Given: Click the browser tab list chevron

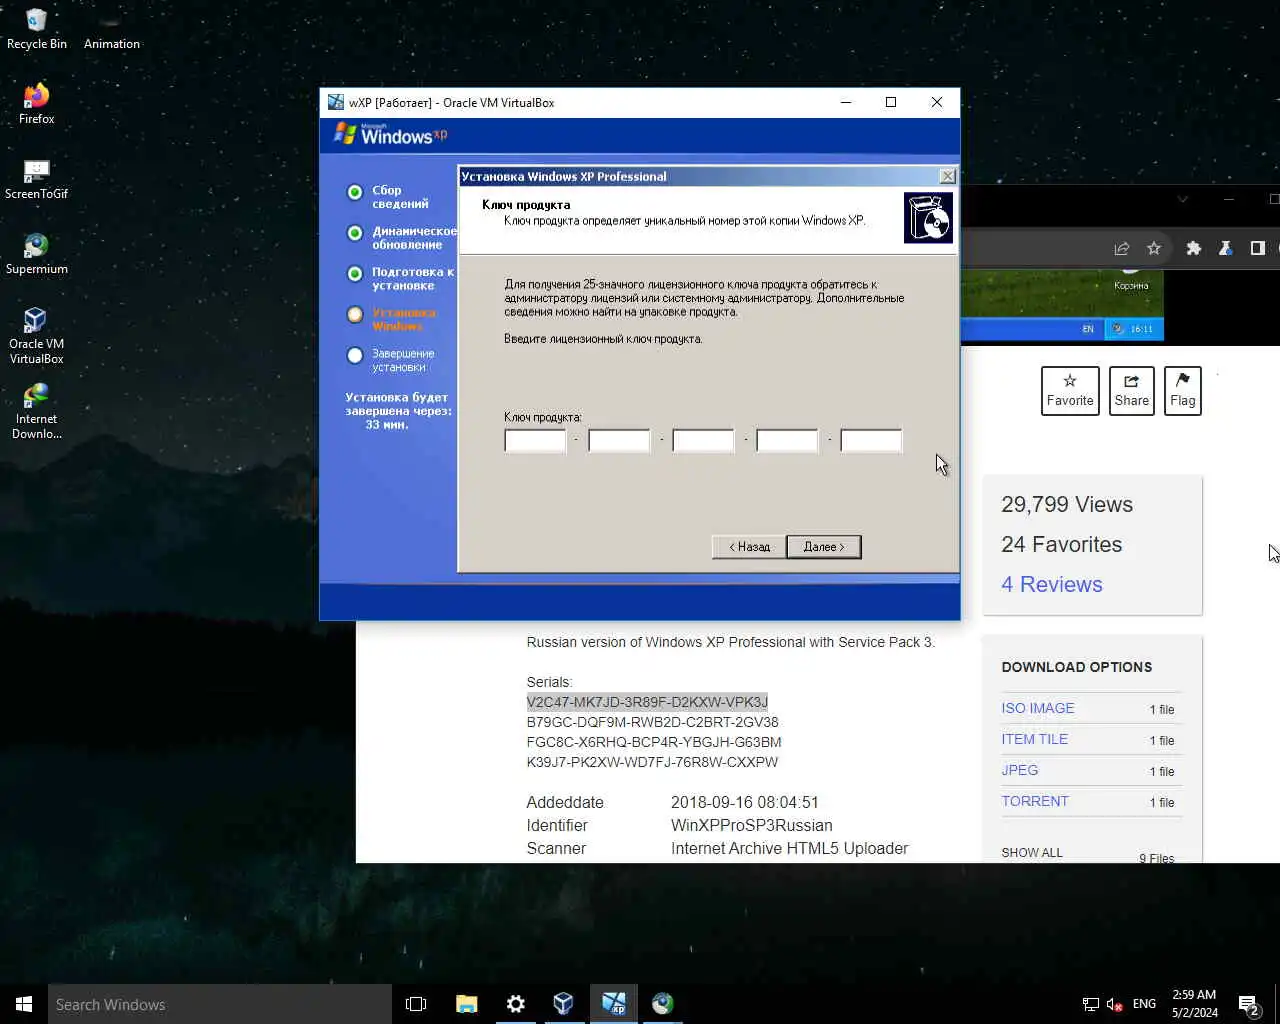Looking at the screenshot, I should pos(1182,199).
